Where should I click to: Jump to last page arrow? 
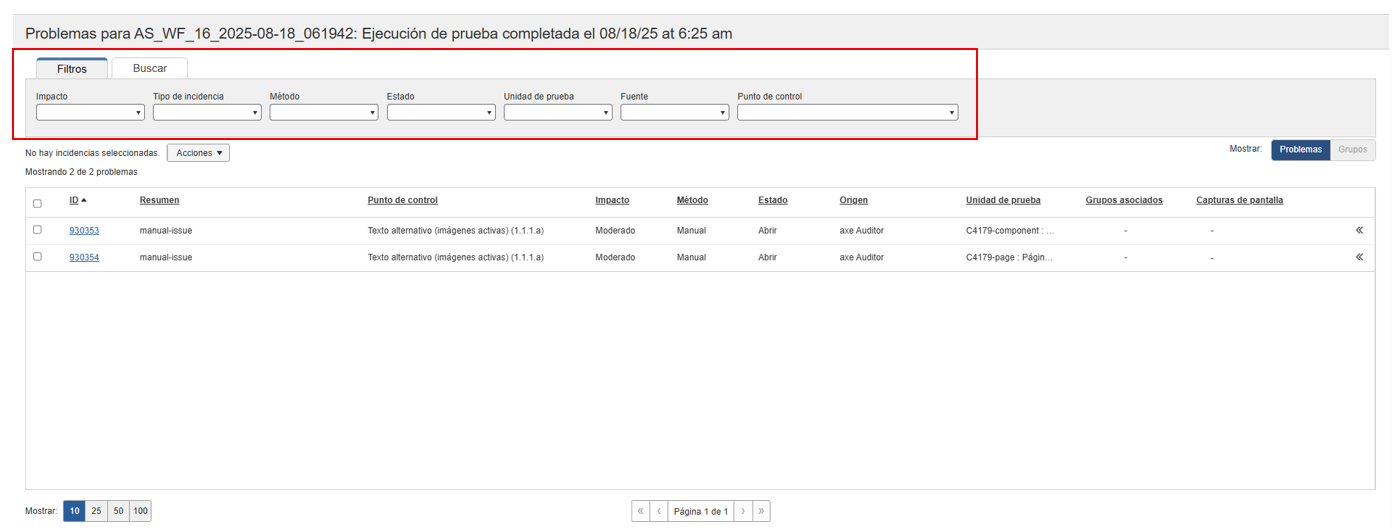click(x=761, y=511)
